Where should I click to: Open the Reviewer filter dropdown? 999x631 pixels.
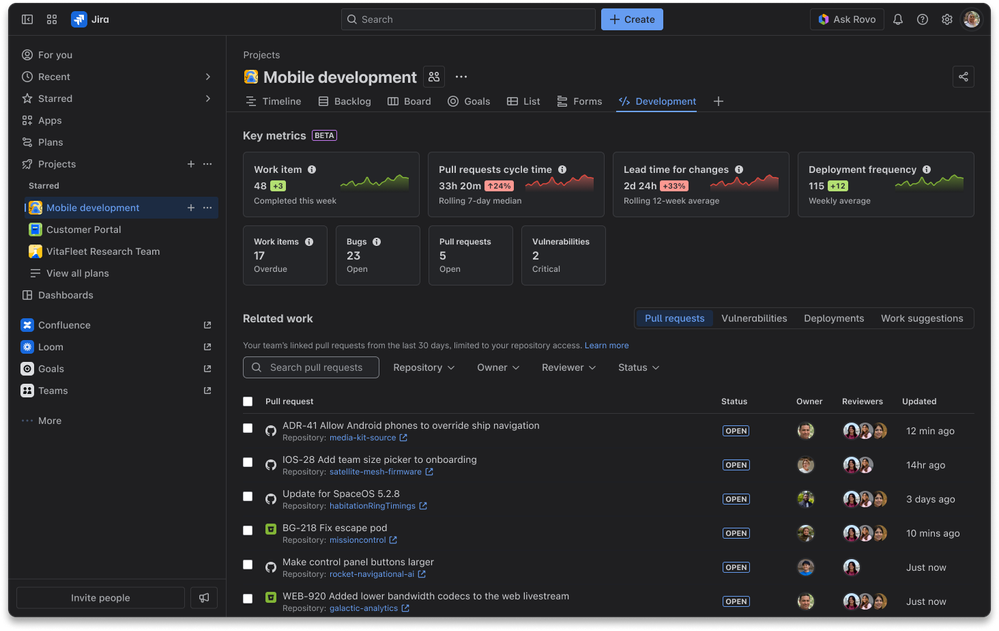point(568,367)
